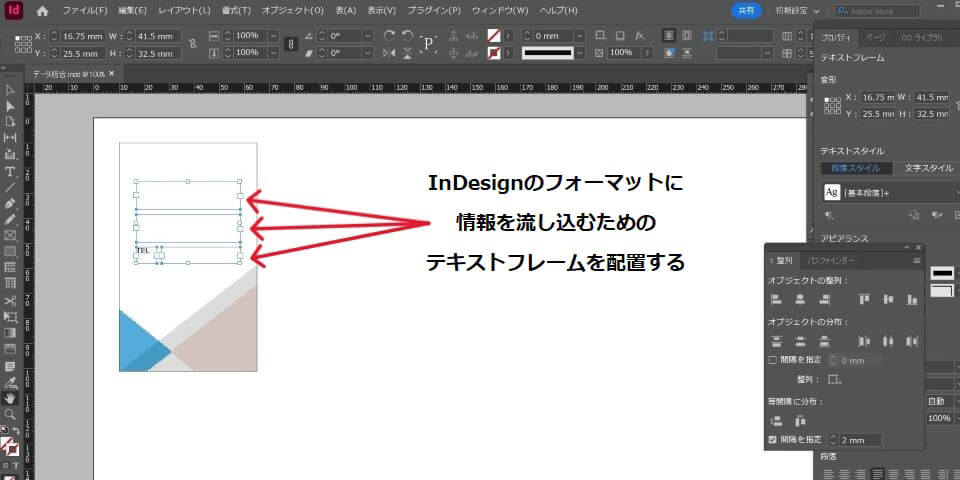Select the Direct Selection tool
Screen dimensions: 960x480
click(x=10, y=106)
